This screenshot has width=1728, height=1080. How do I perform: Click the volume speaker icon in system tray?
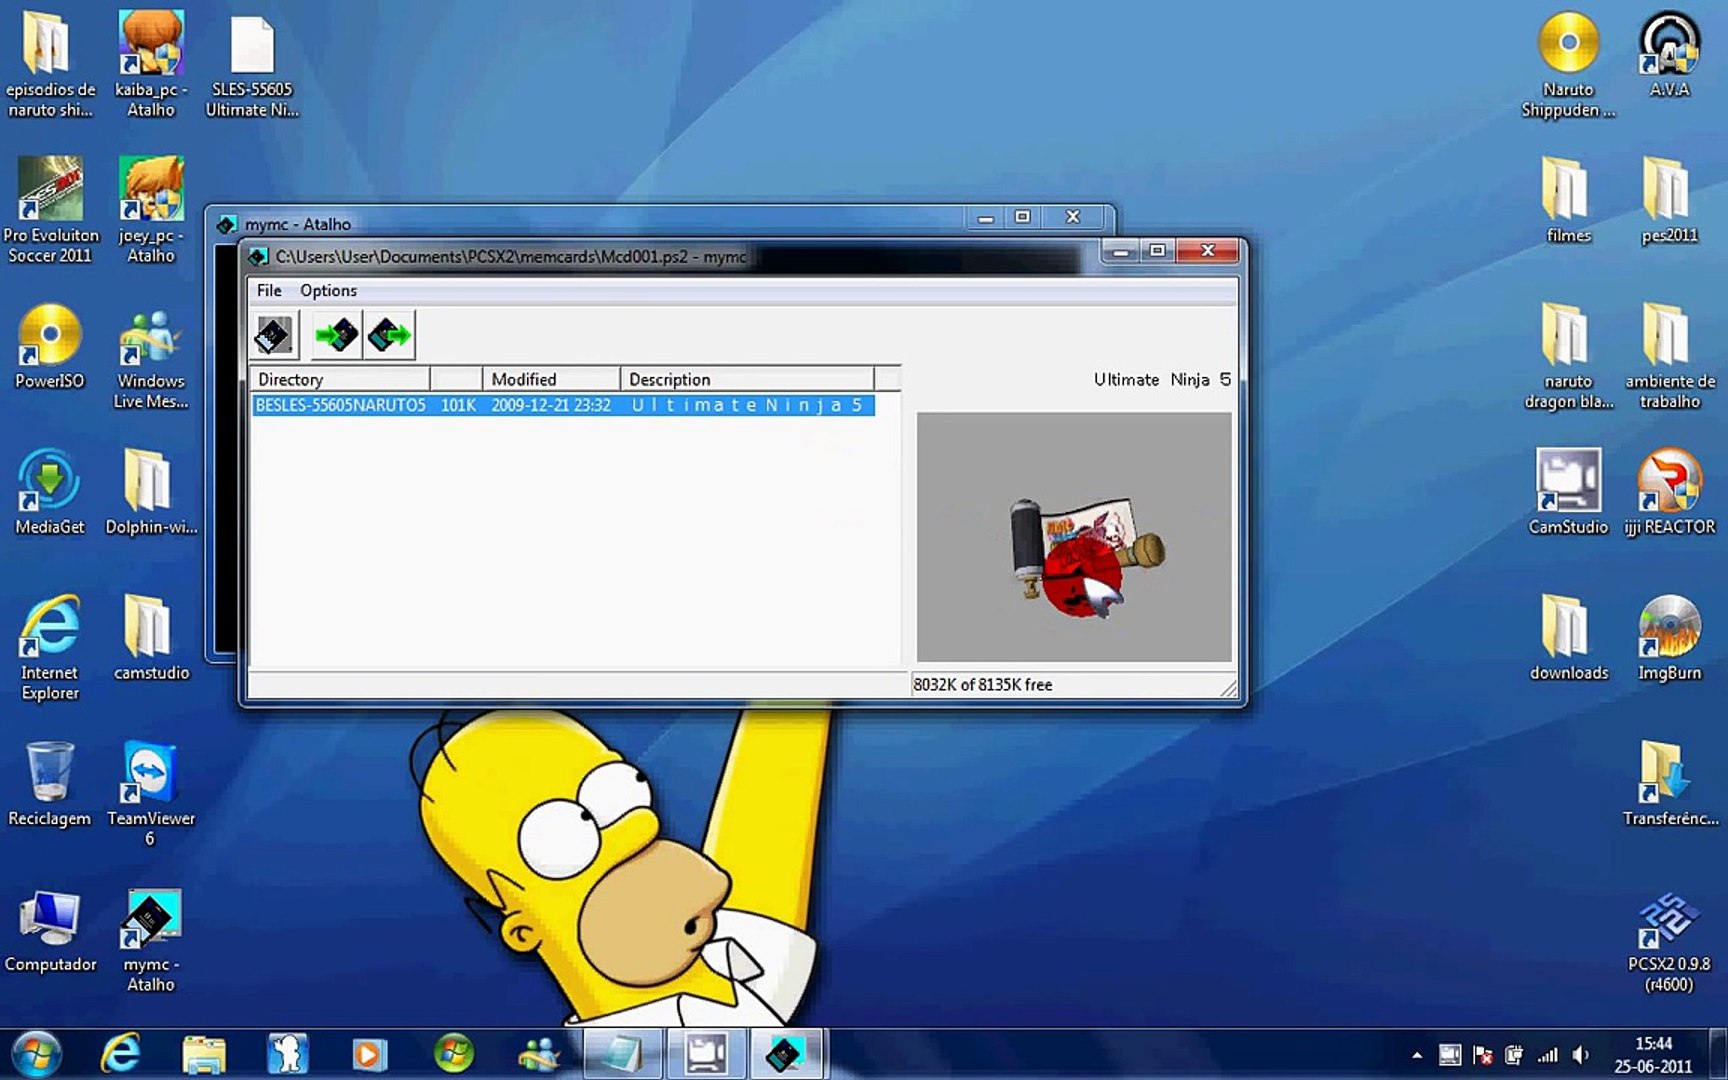tap(1580, 1055)
